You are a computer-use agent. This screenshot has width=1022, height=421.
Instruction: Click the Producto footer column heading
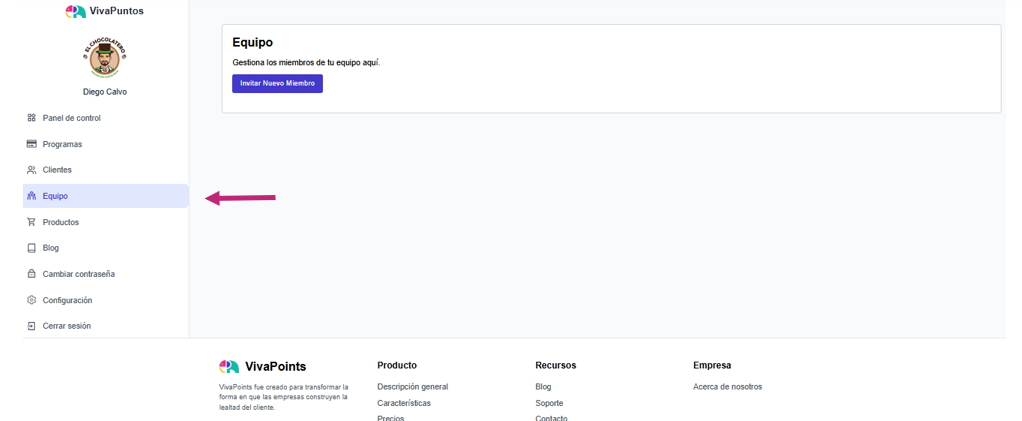[397, 365]
